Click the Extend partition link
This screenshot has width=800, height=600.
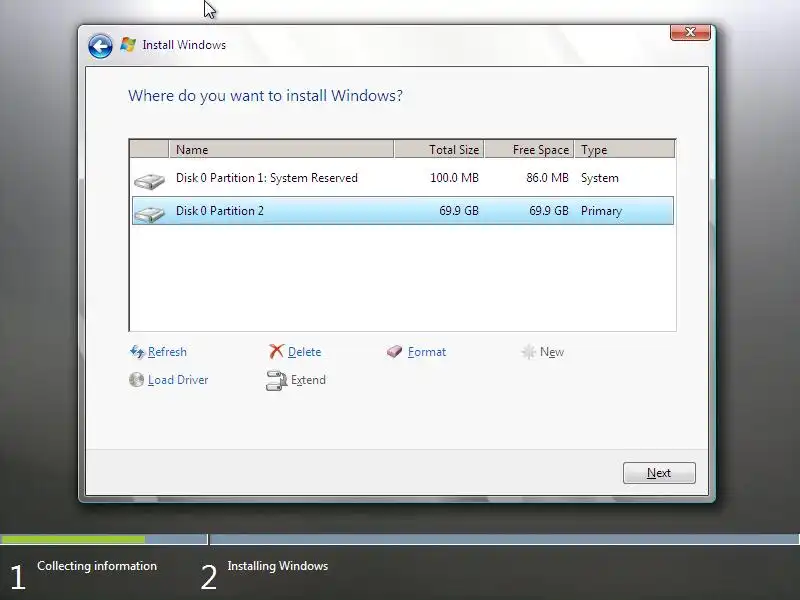[308, 380]
